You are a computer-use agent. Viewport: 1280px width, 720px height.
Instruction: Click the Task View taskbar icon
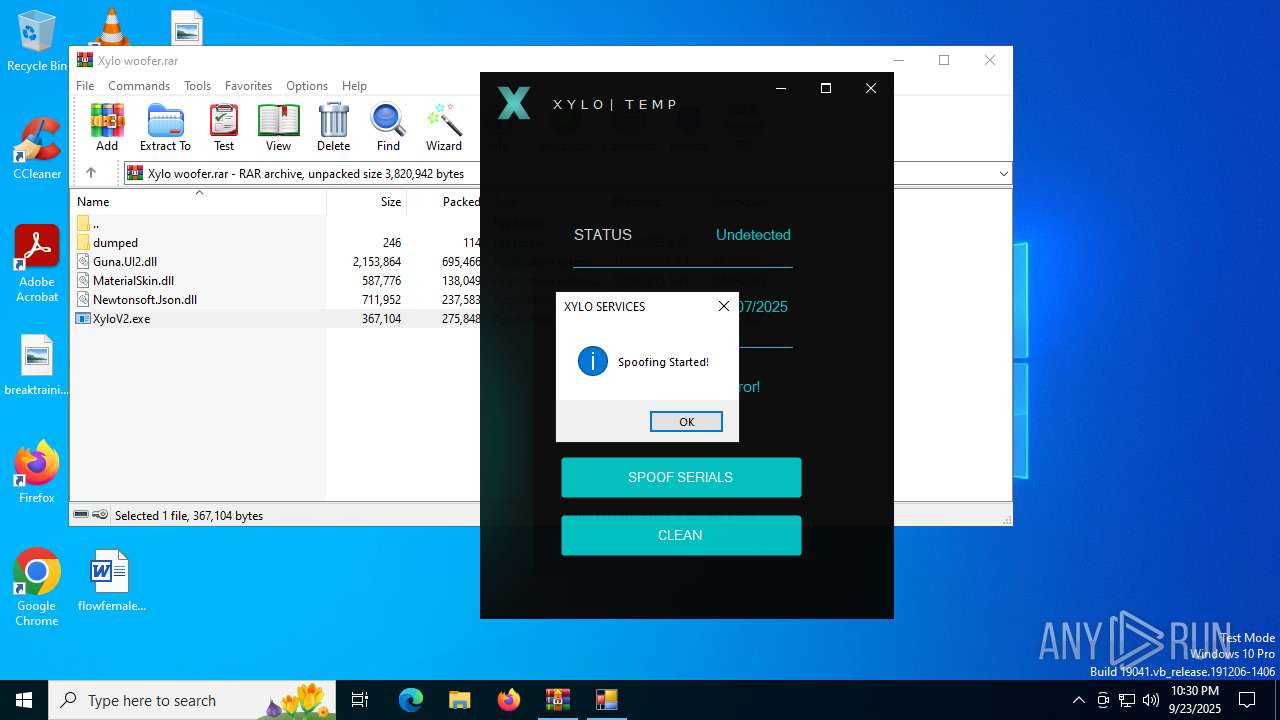coord(360,700)
